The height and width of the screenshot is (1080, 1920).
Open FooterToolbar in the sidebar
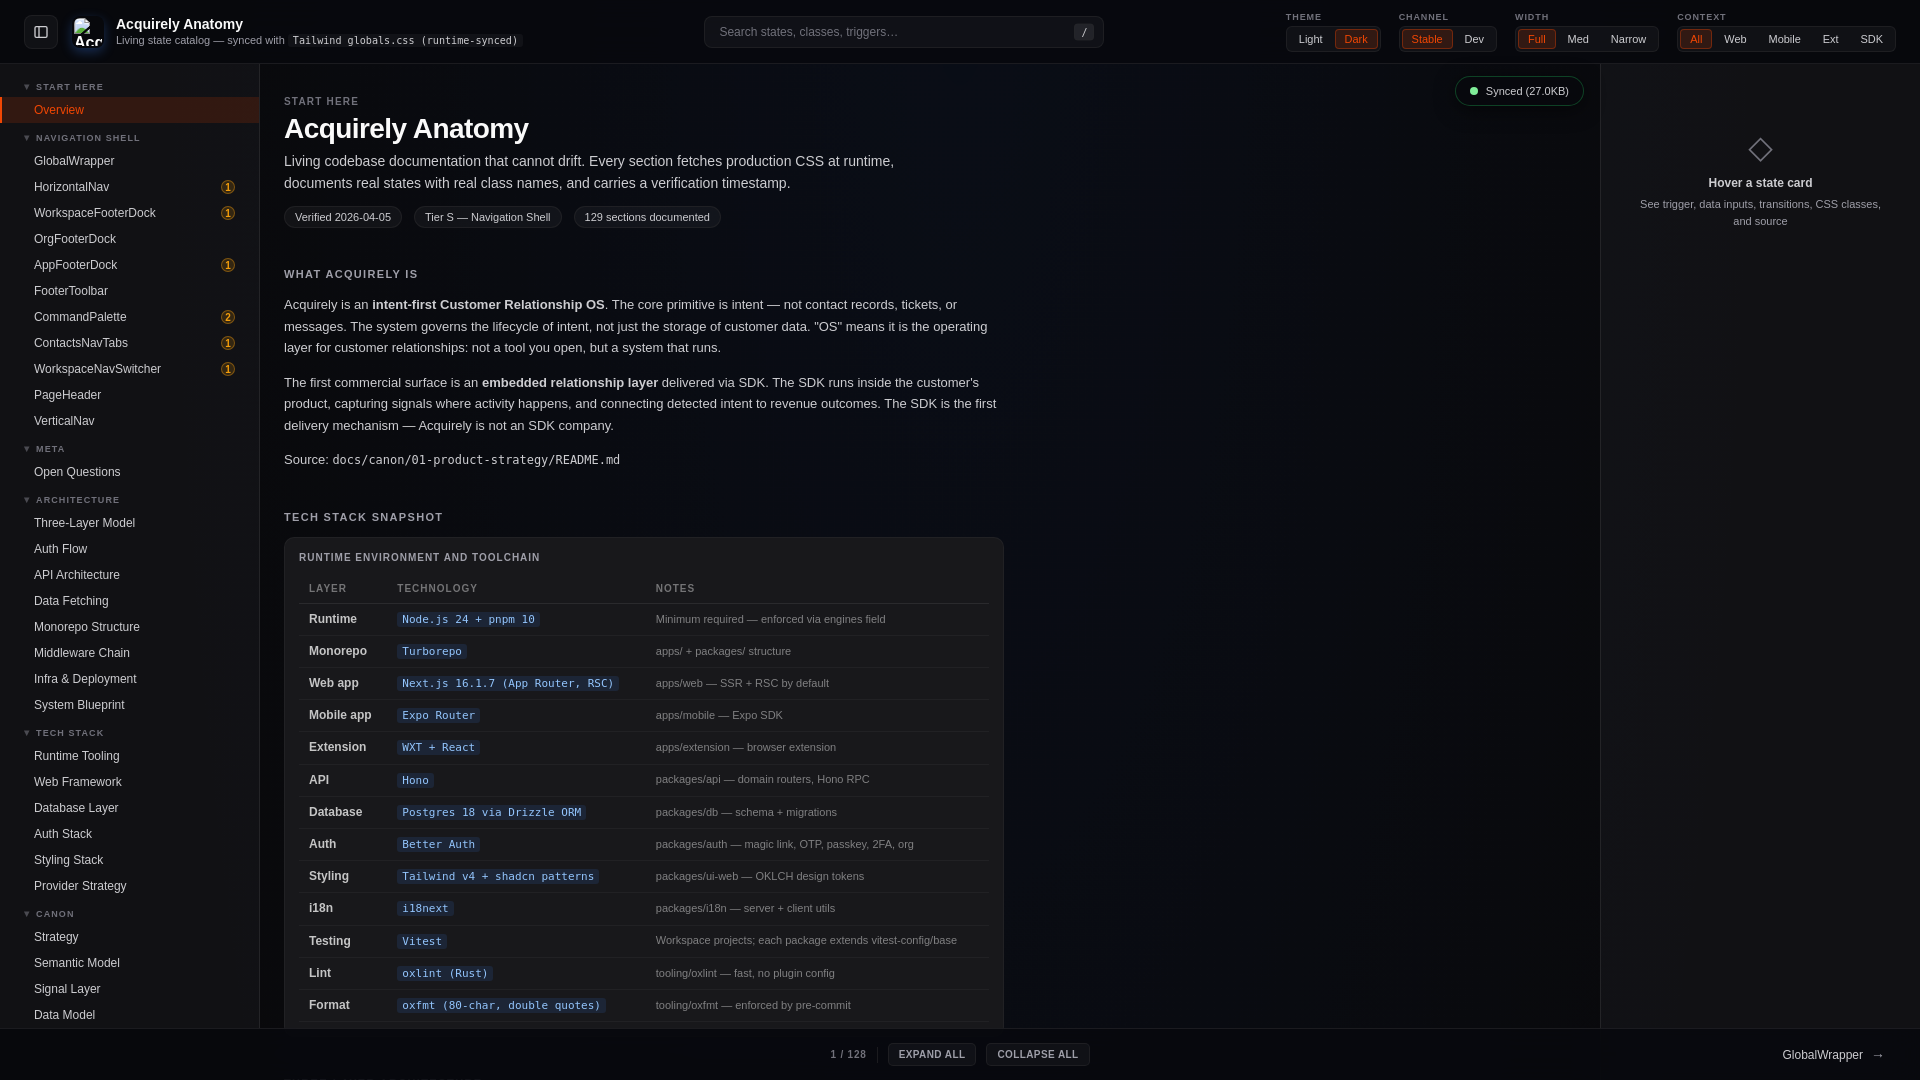tap(130, 291)
